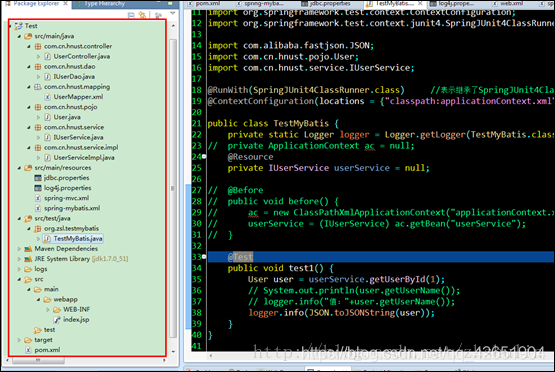Click the test folder icon
Image resolution: width=555 pixels, height=372 pixels.
[38, 330]
